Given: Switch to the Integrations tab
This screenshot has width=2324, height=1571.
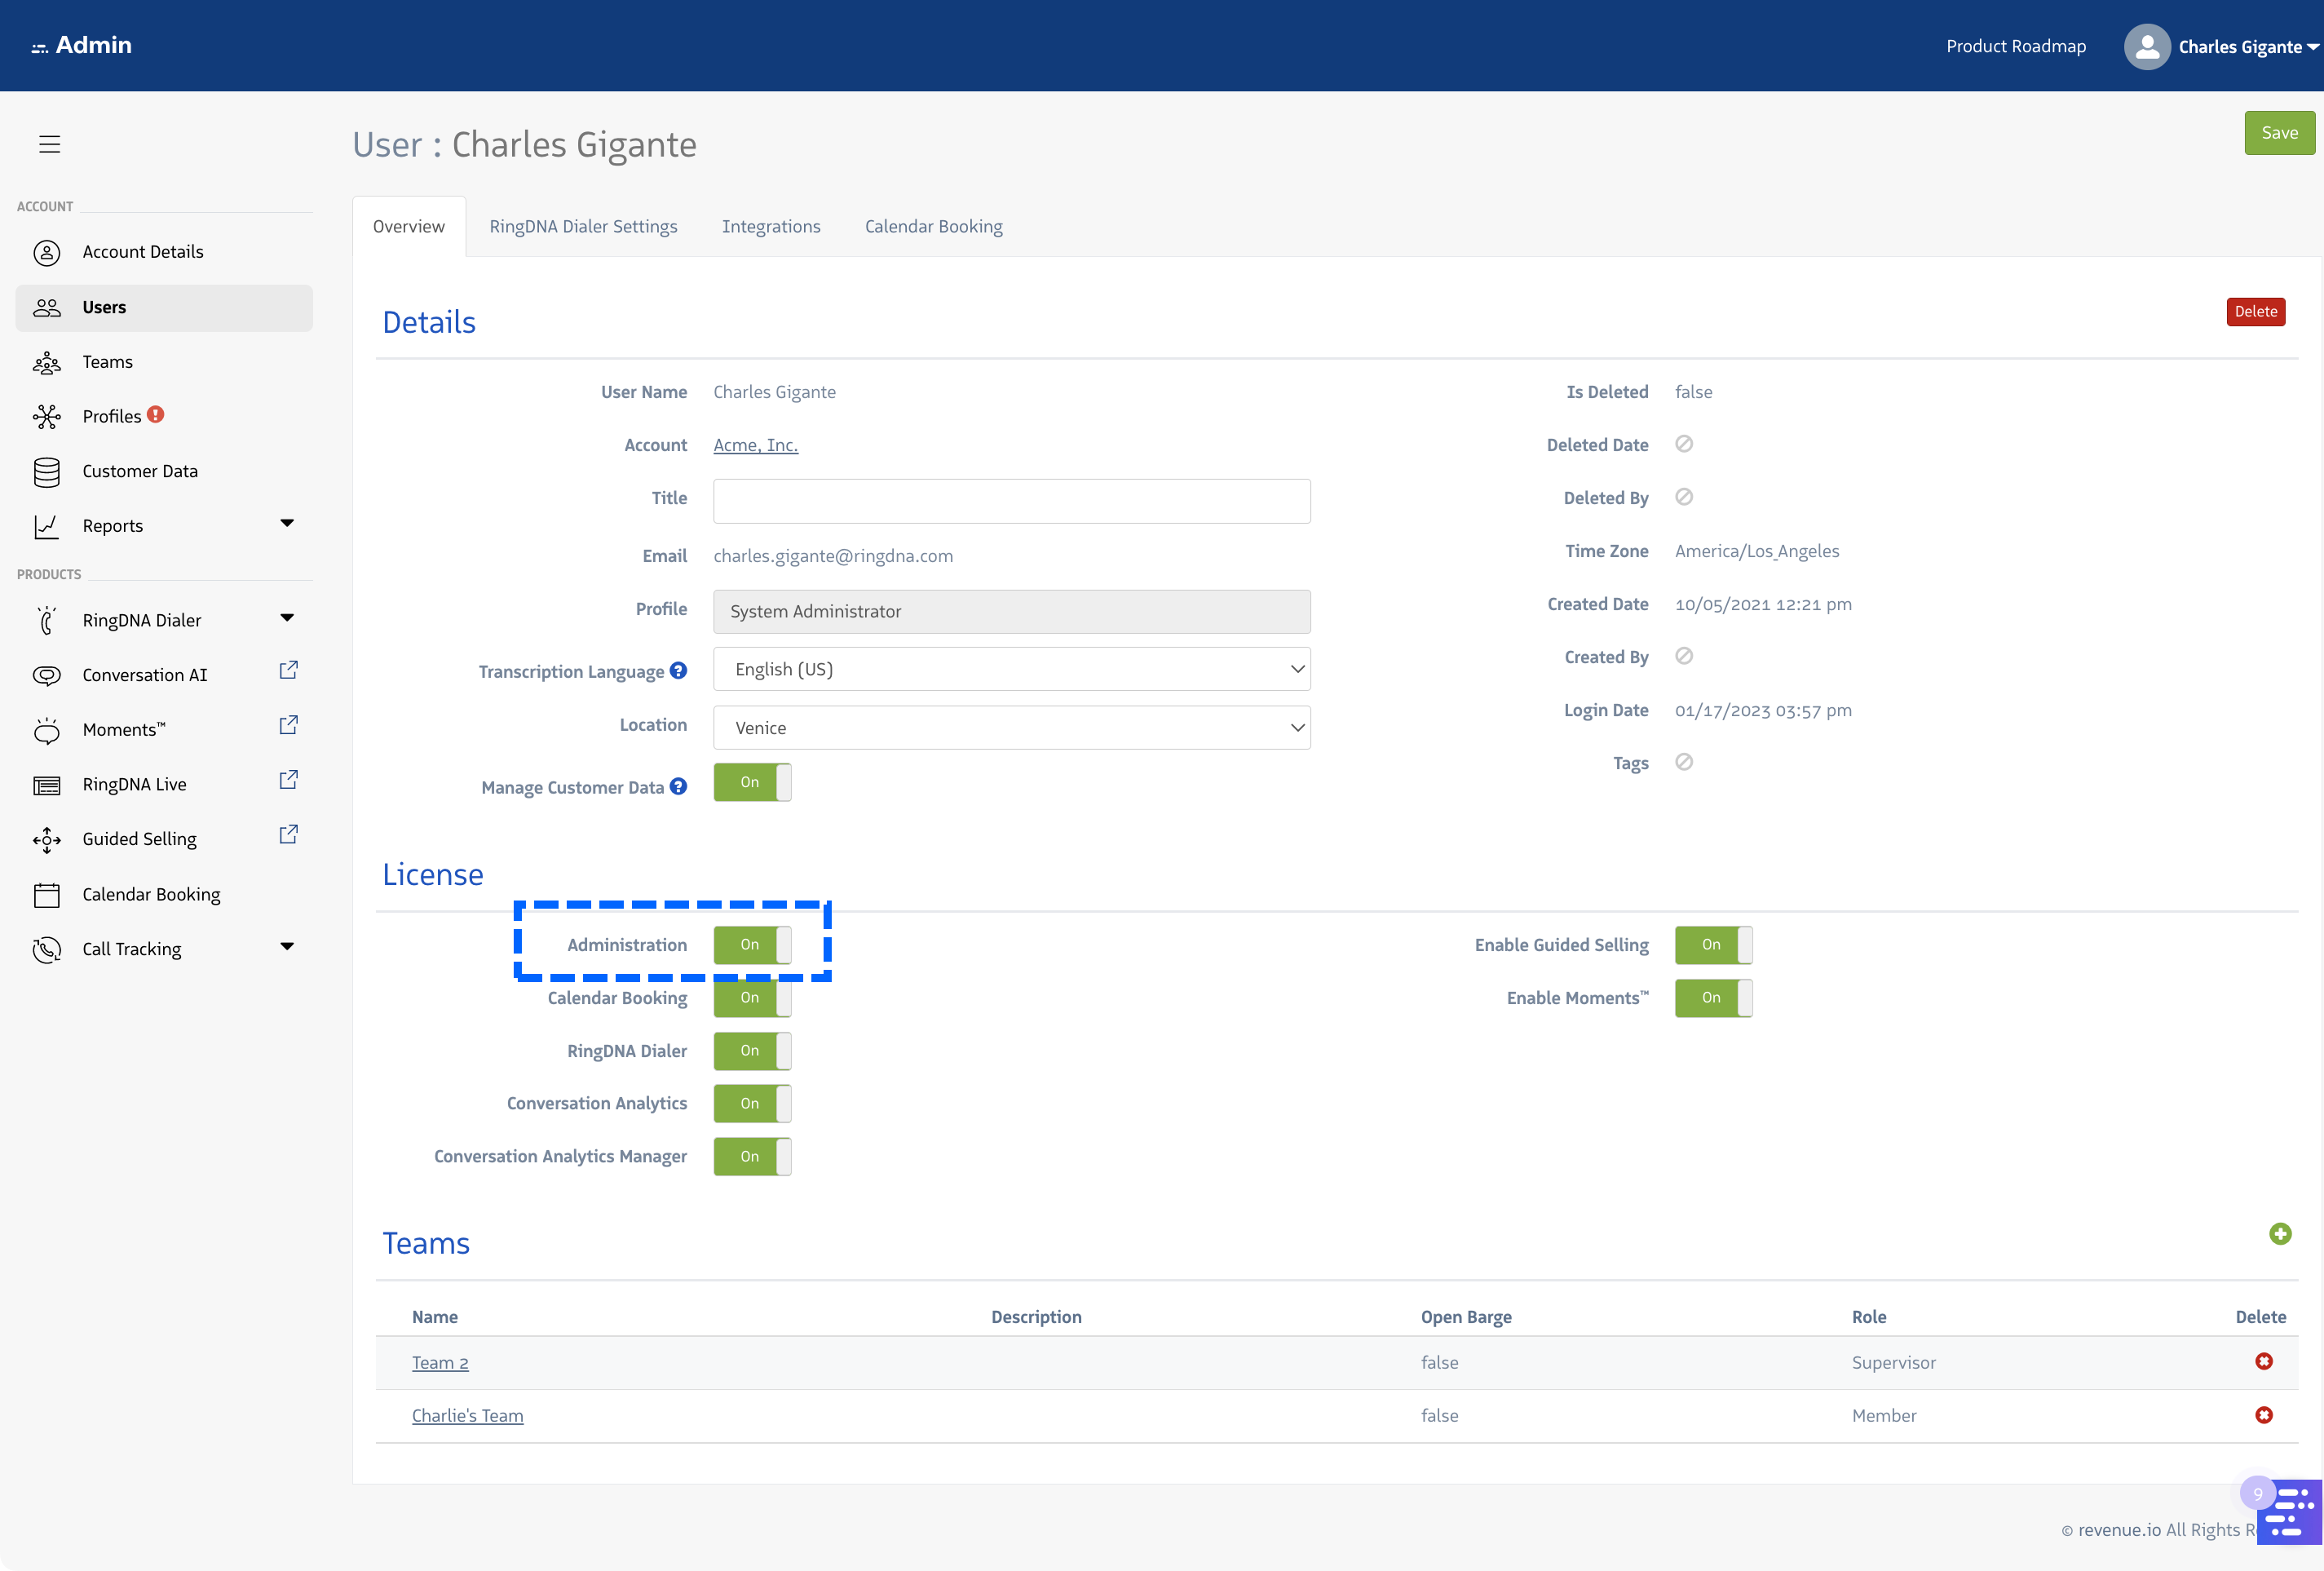Looking at the screenshot, I should [771, 226].
